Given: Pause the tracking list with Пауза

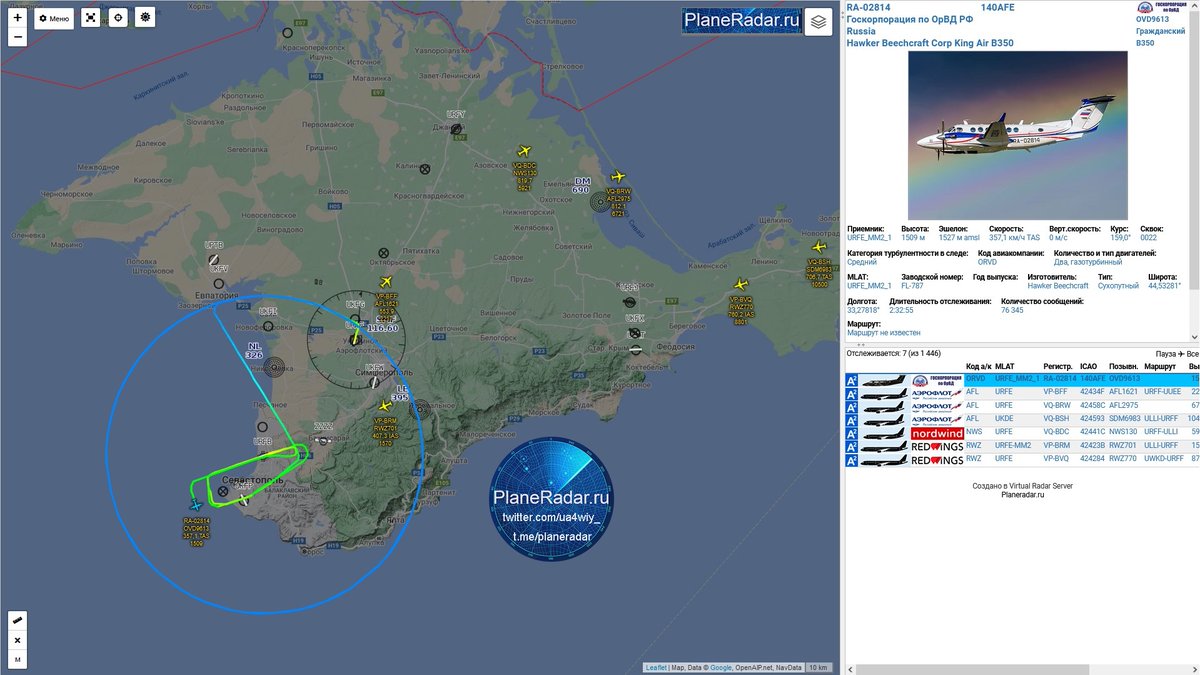Looking at the screenshot, I should coord(1165,353).
